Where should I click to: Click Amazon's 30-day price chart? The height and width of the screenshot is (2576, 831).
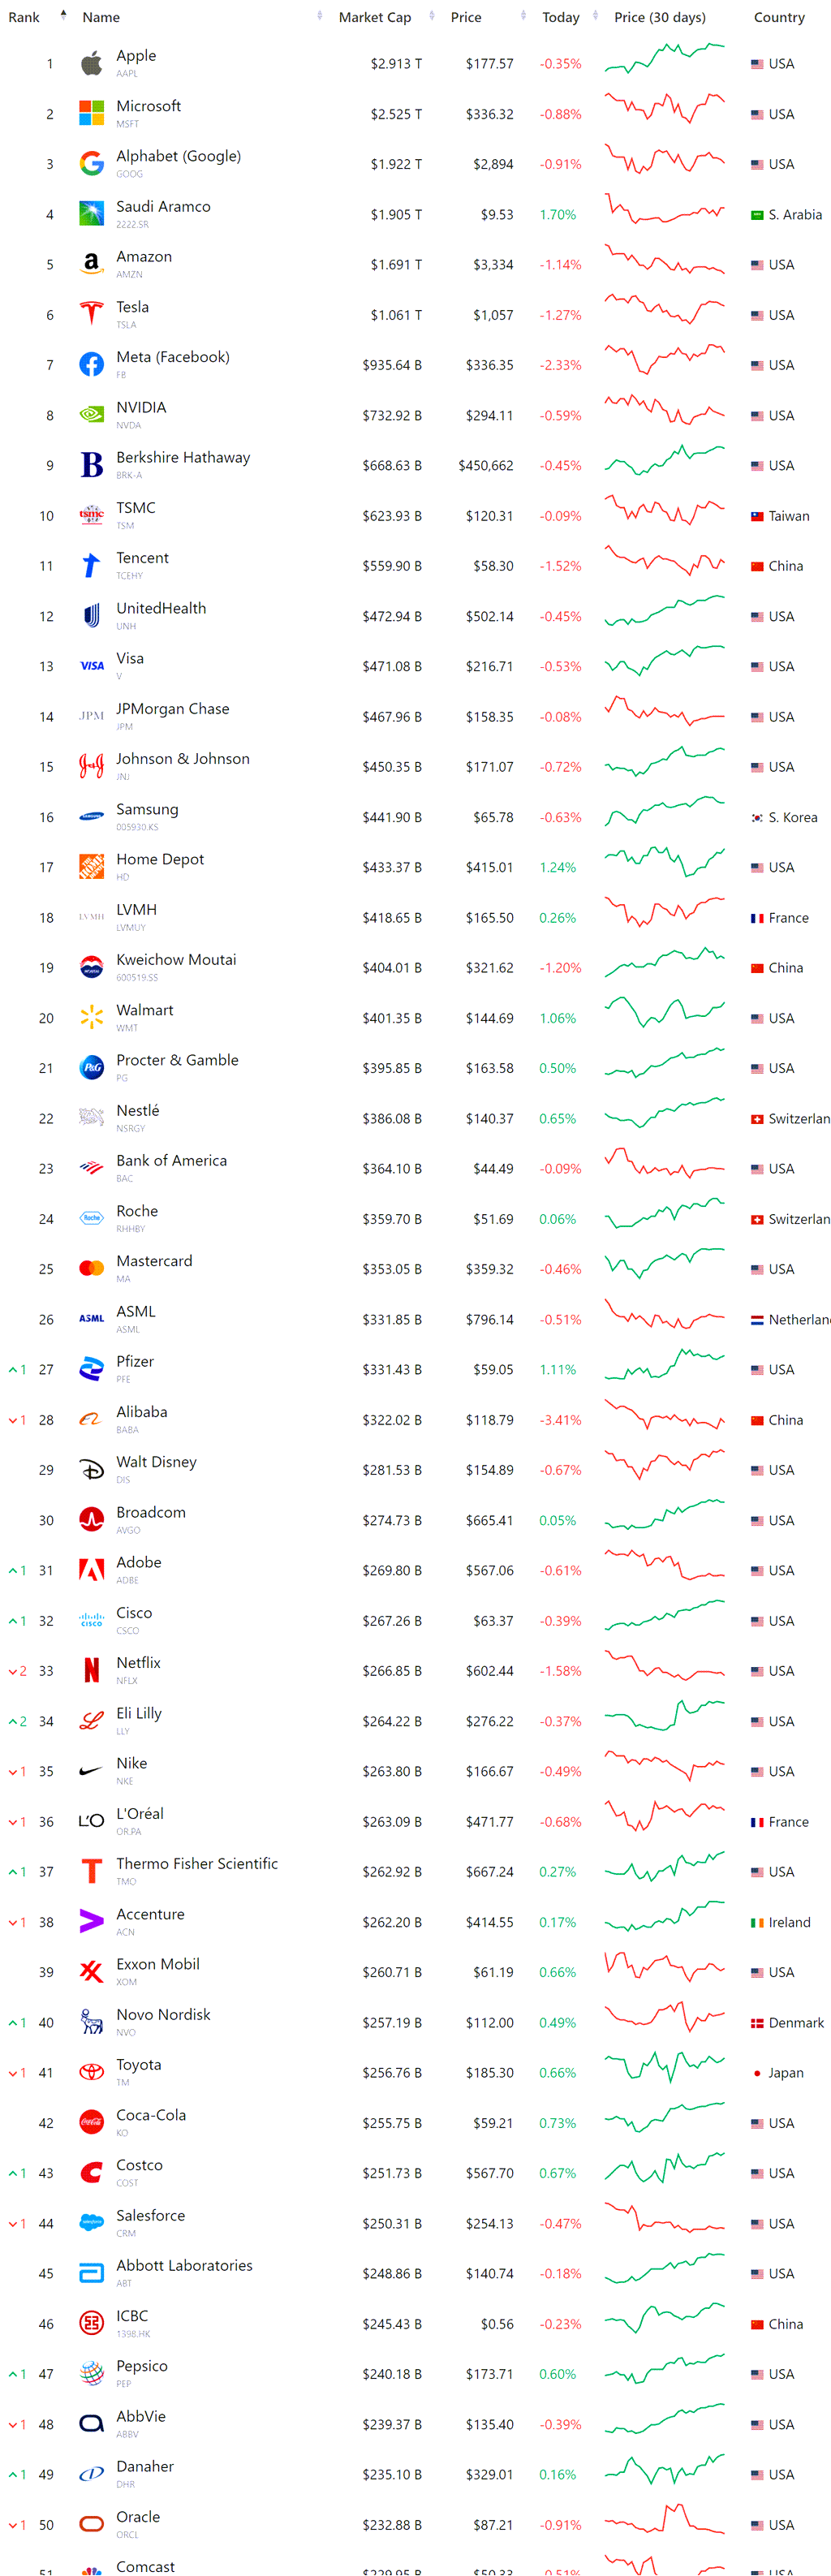pyautogui.click(x=664, y=264)
